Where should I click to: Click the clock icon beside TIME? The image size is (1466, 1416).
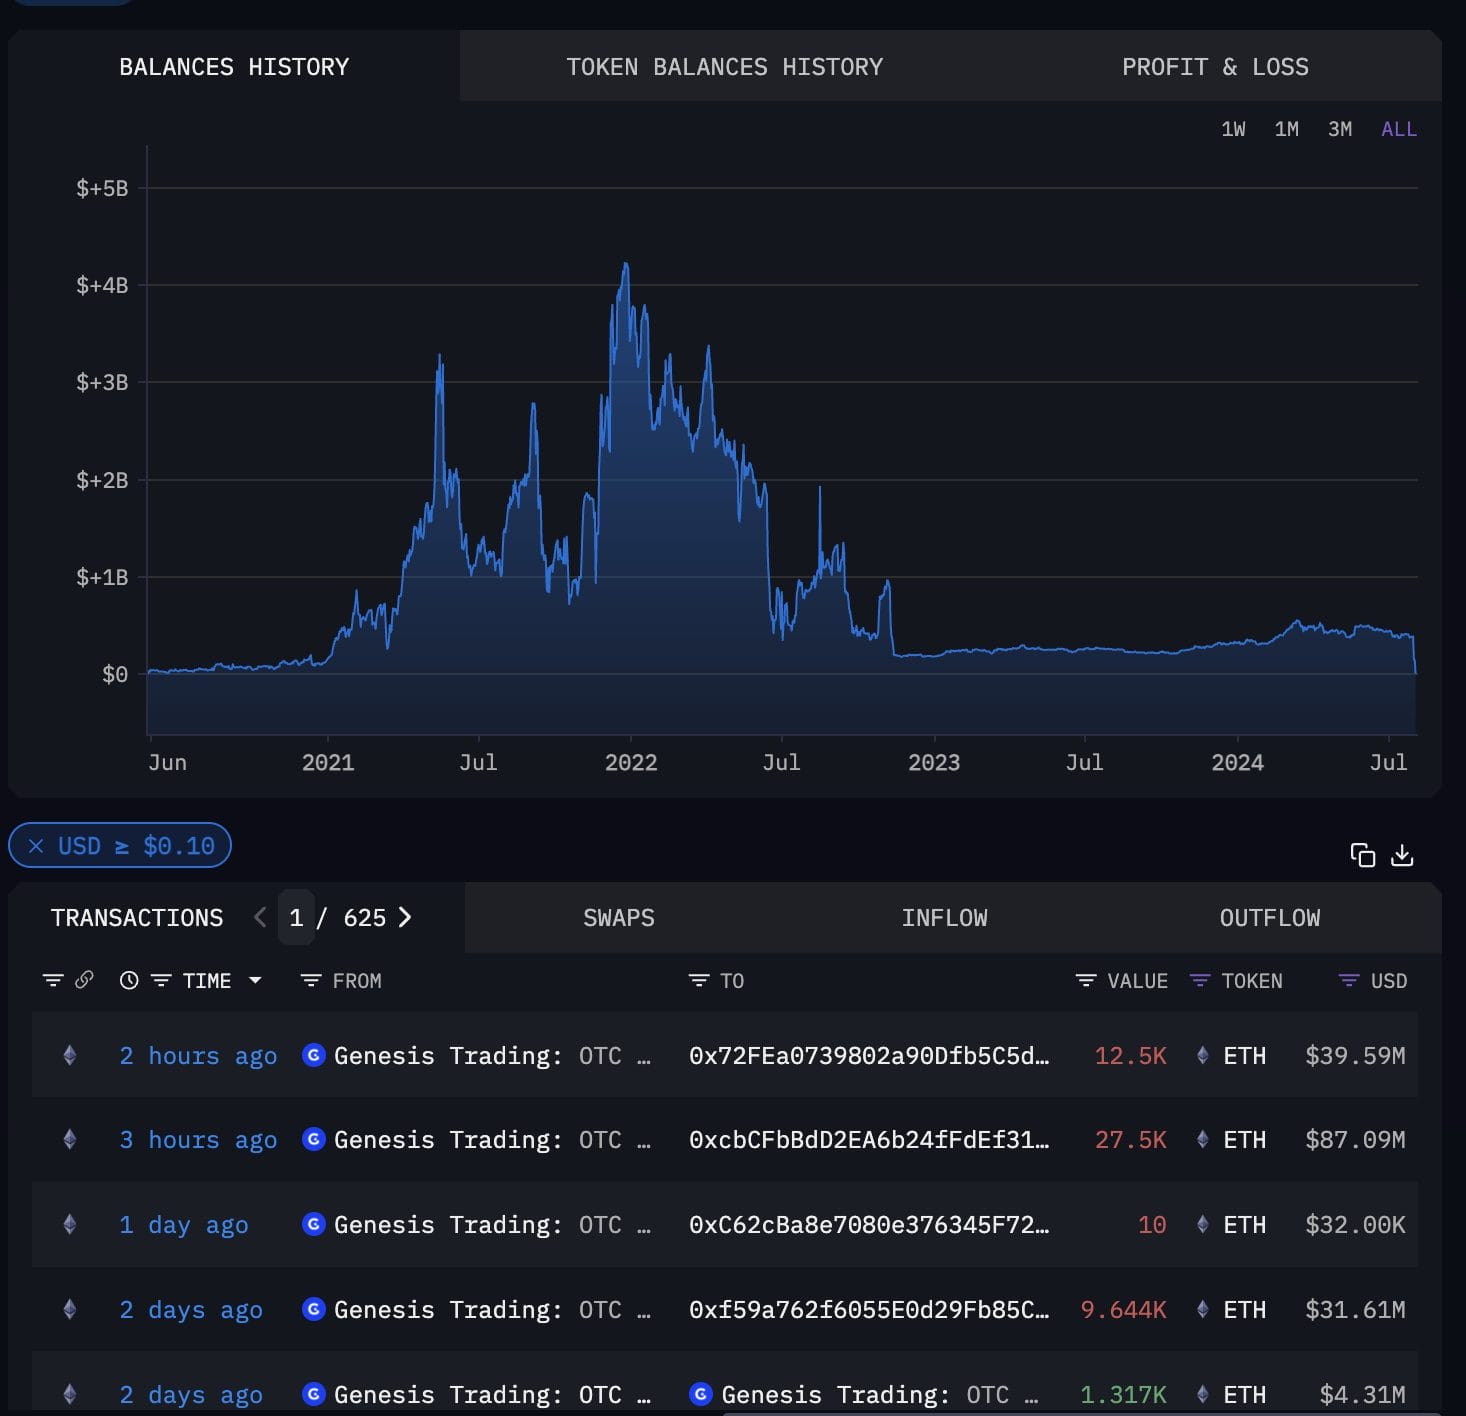click(129, 980)
